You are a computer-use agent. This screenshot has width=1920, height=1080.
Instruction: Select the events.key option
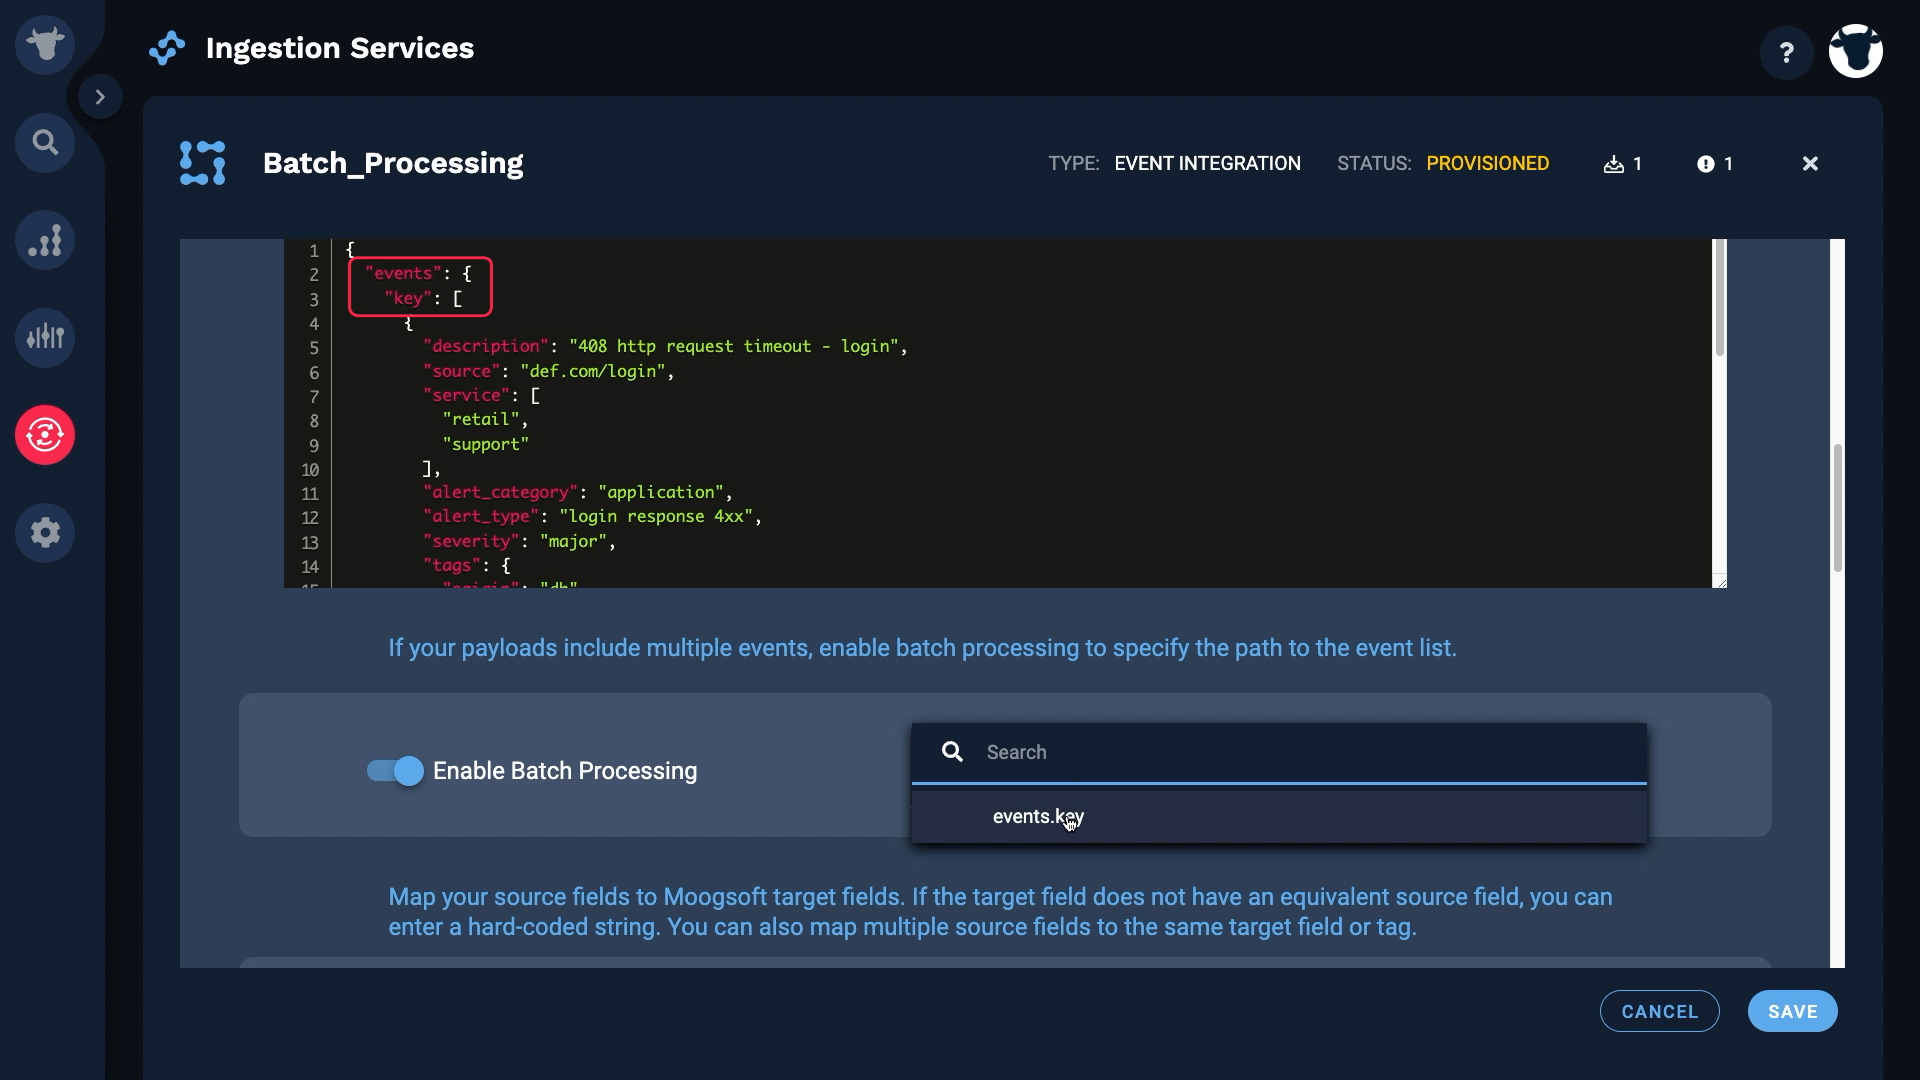tap(1279, 817)
